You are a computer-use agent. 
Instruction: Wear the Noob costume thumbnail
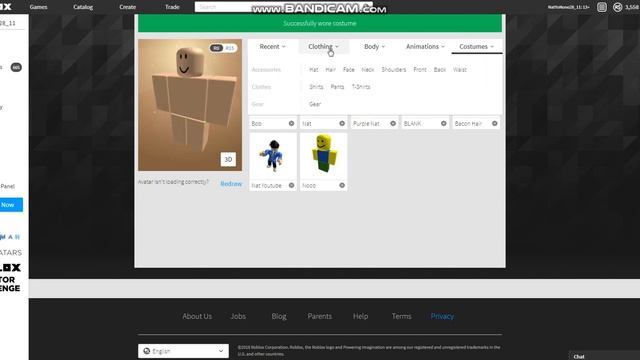click(x=324, y=156)
